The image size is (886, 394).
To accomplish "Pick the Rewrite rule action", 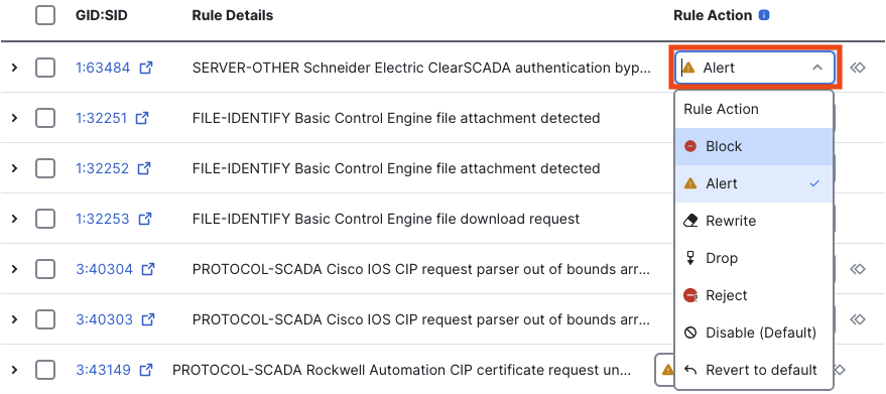I will pos(754,221).
